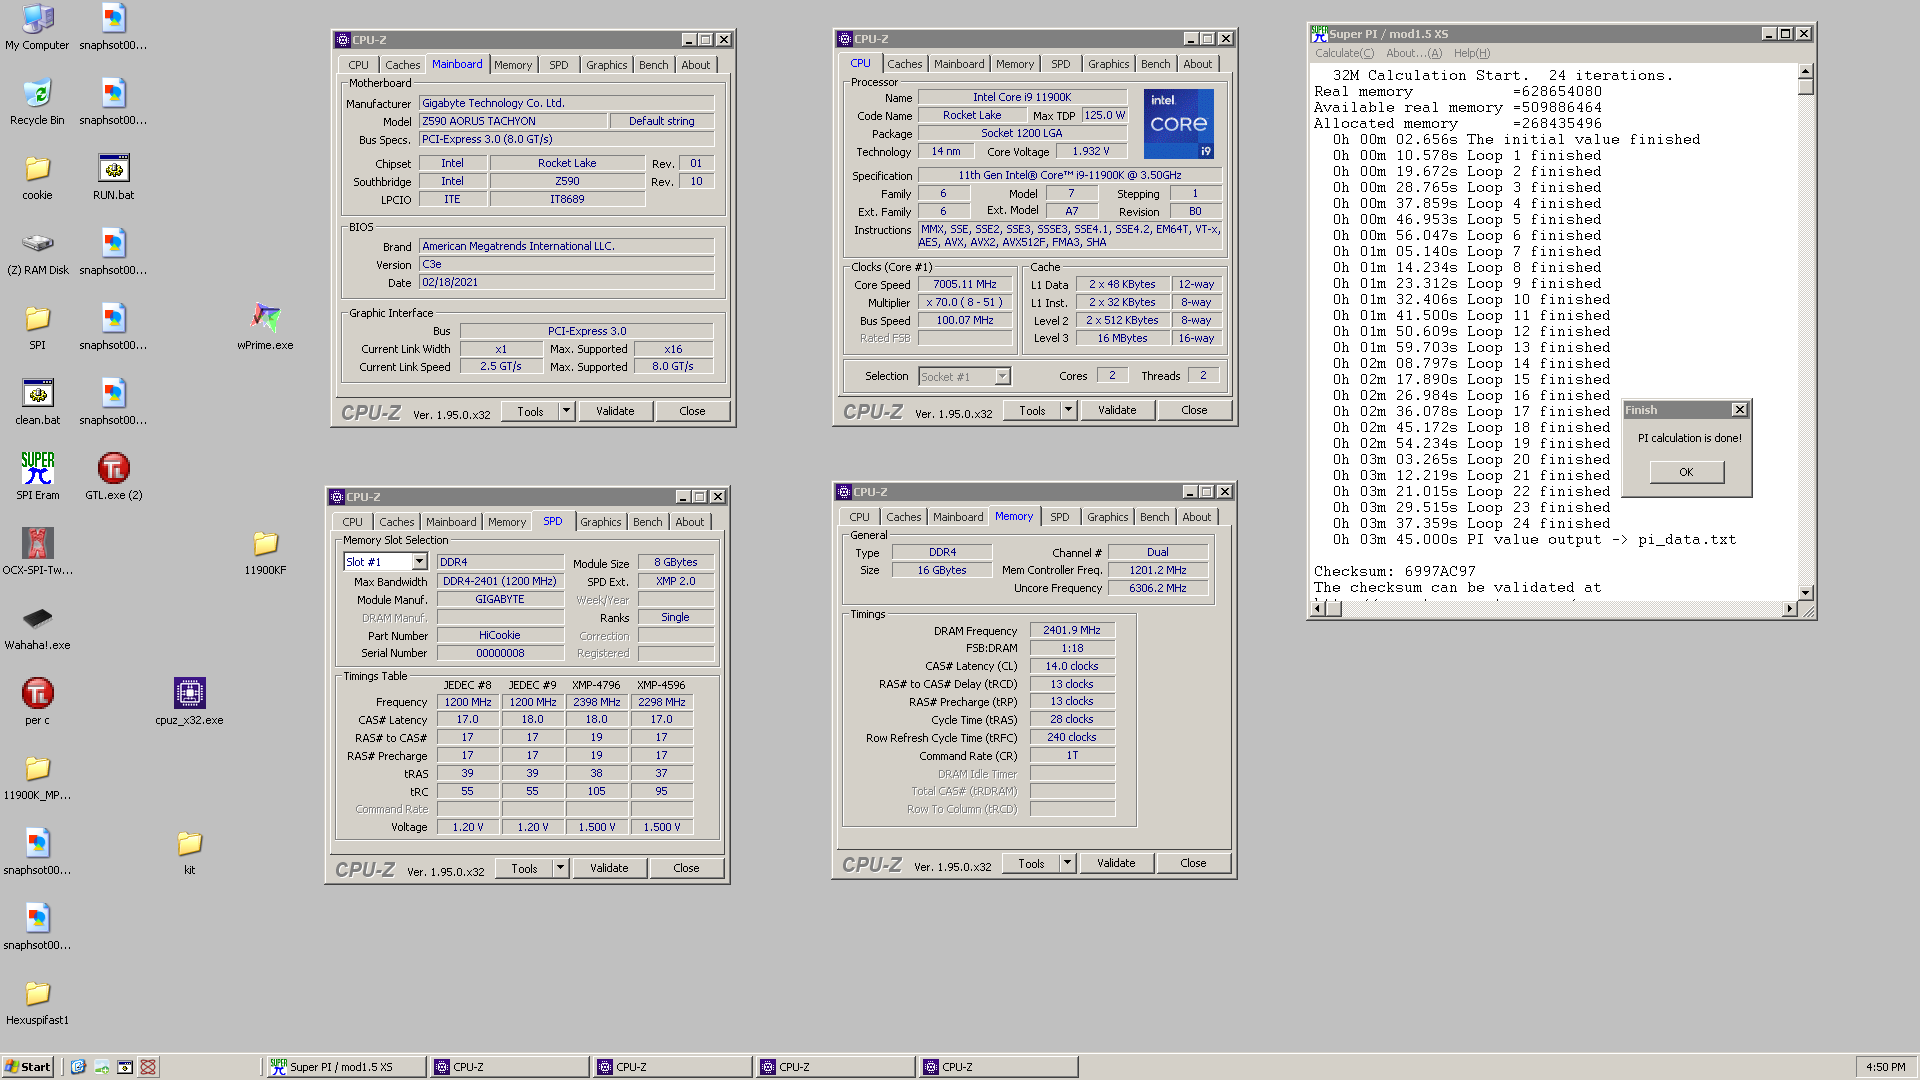Open Memory tab in CPU window

pyautogui.click(x=1014, y=64)
